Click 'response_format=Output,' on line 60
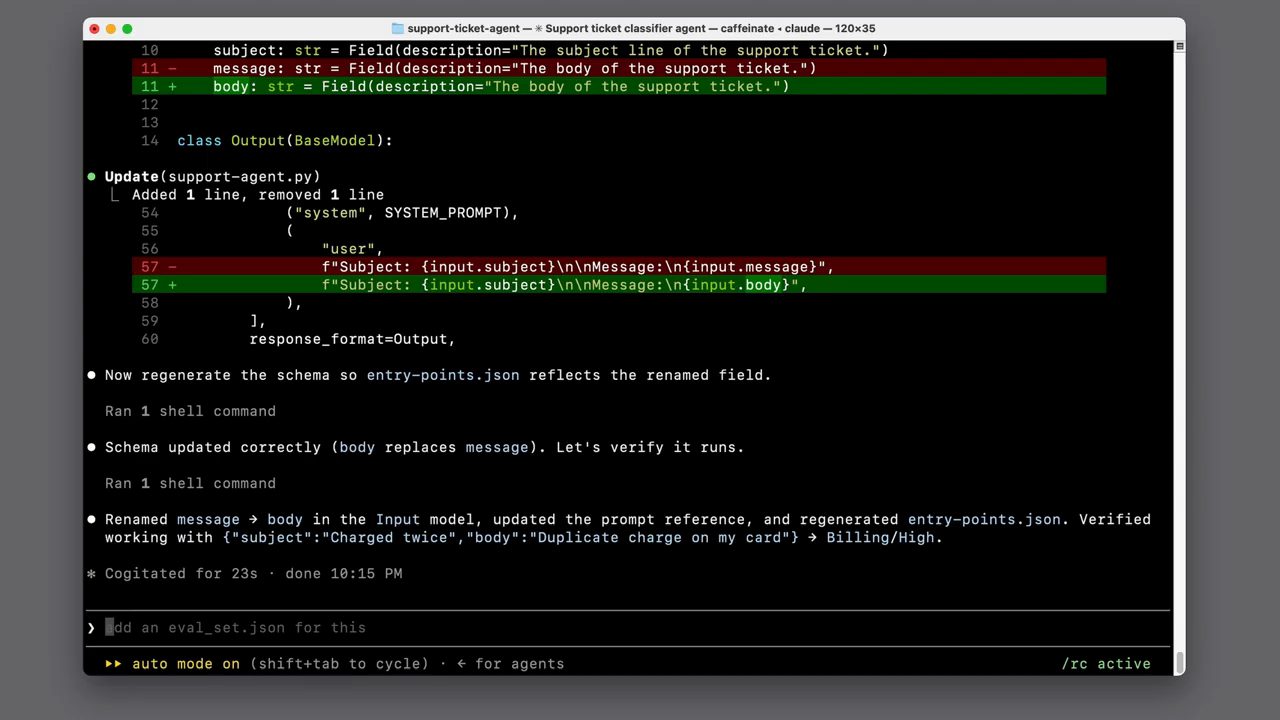Image resolution: width=1280 pixels, height=720 pixels. 353,339
